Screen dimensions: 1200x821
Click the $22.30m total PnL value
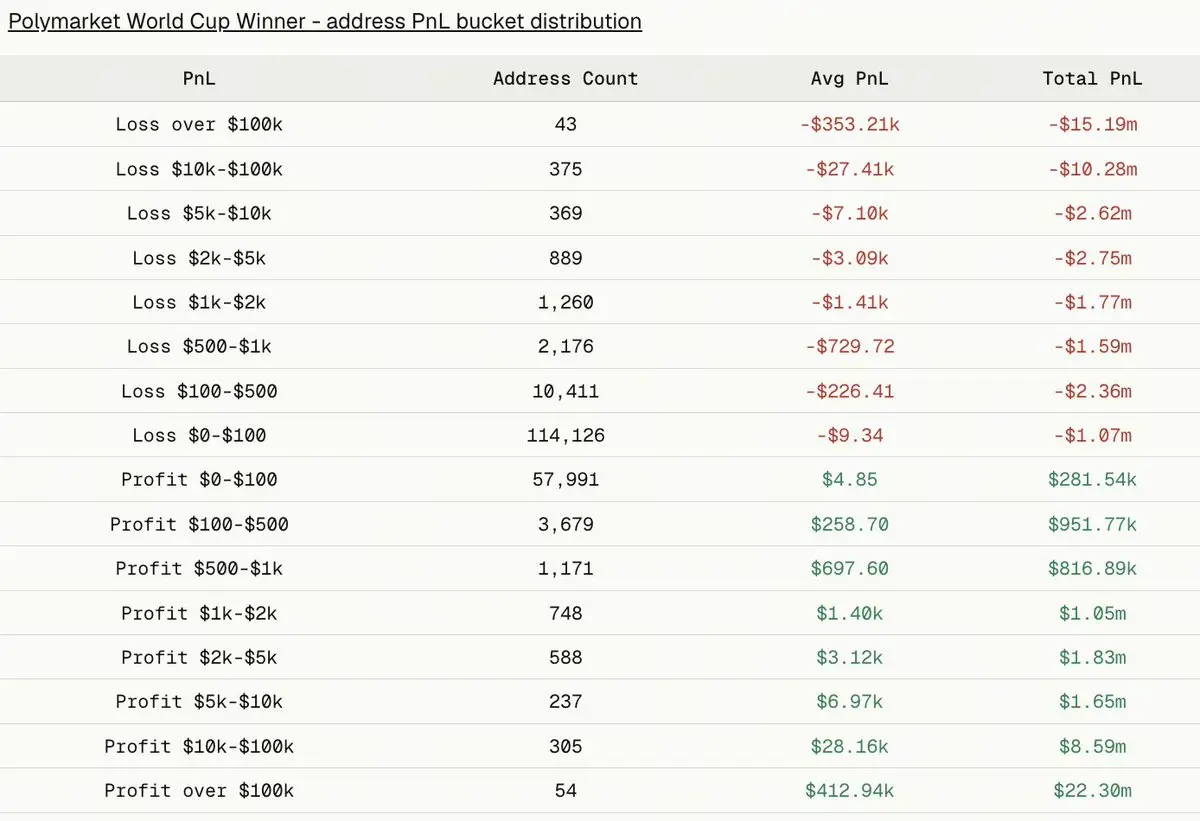1092,790
